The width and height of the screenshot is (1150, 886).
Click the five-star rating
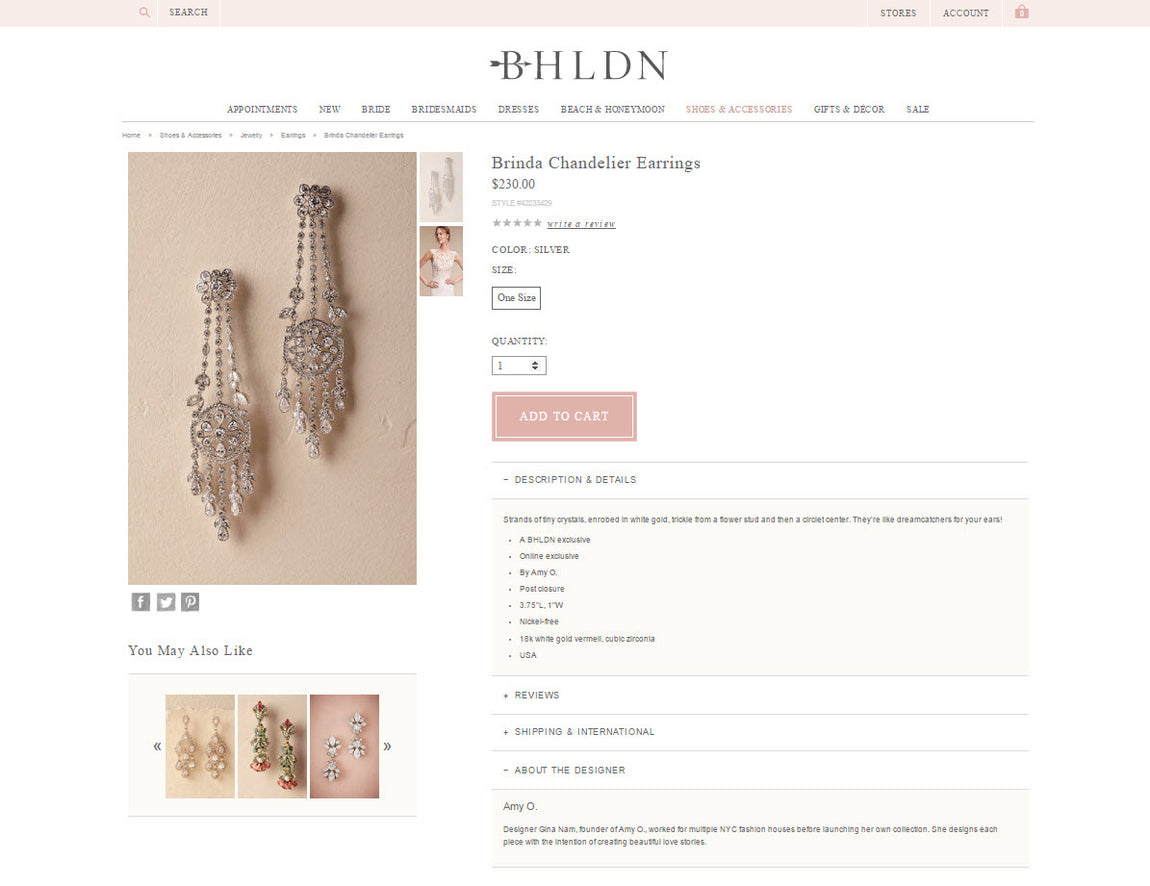click(517, 223)
